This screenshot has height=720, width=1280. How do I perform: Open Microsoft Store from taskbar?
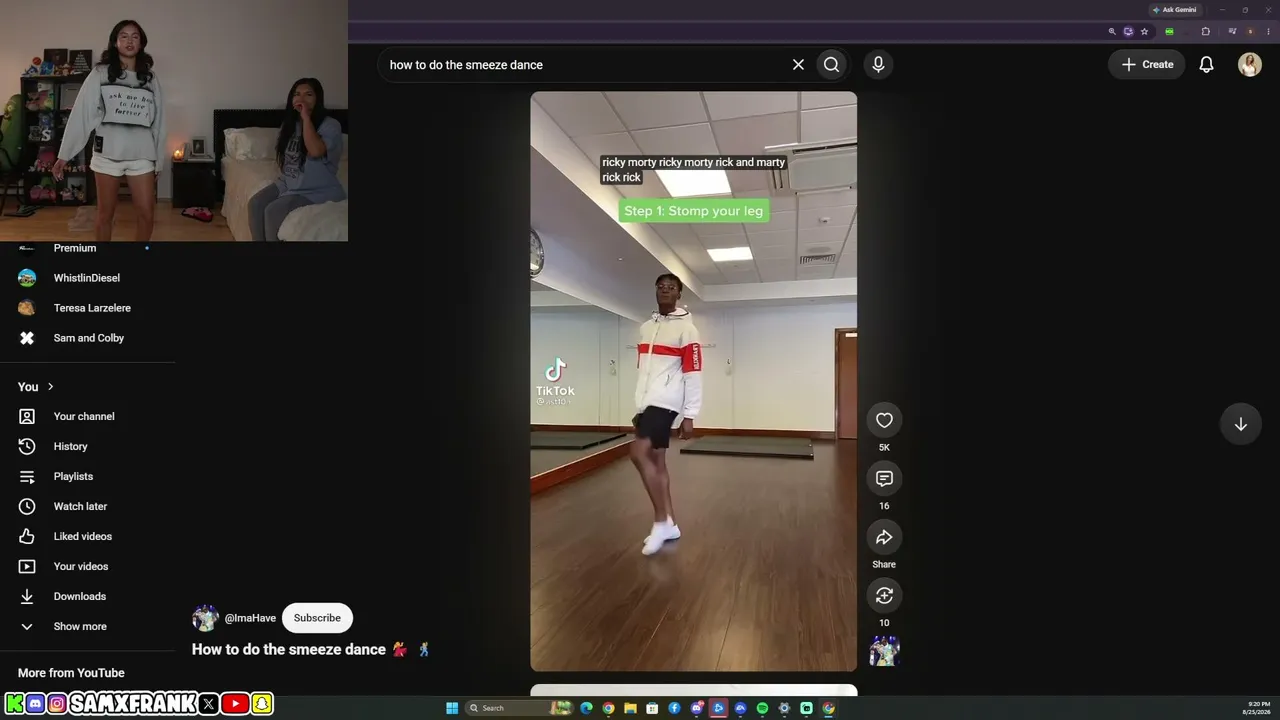tap(652, 708)
